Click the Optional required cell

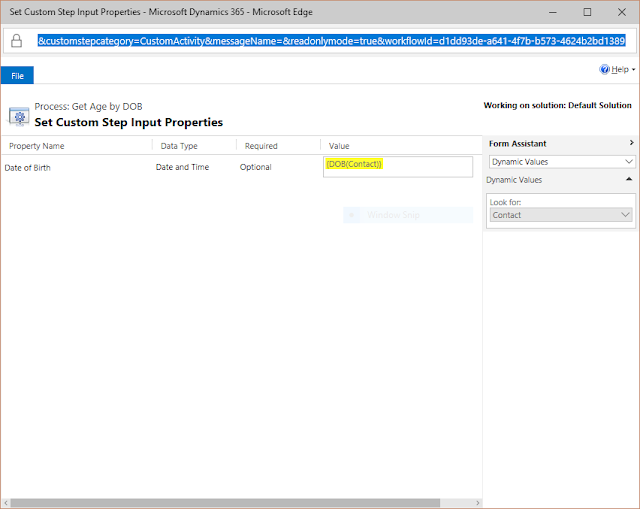point(256,167)
